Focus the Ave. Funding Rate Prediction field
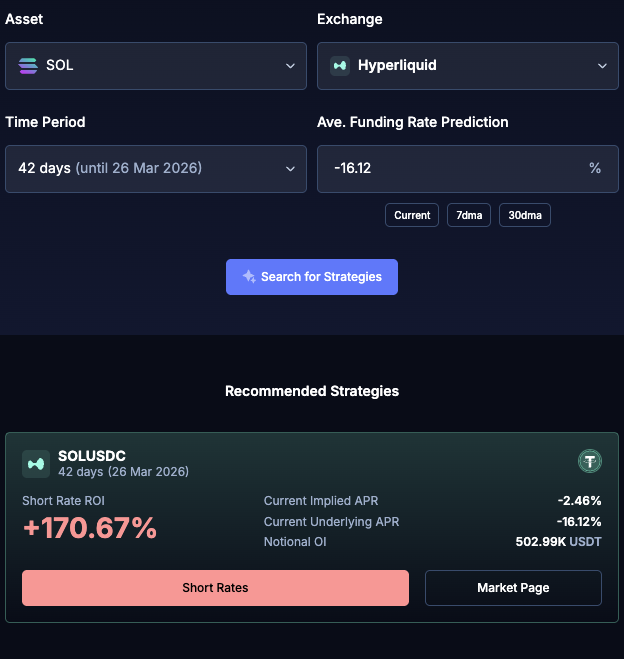 tap(450, 168)
